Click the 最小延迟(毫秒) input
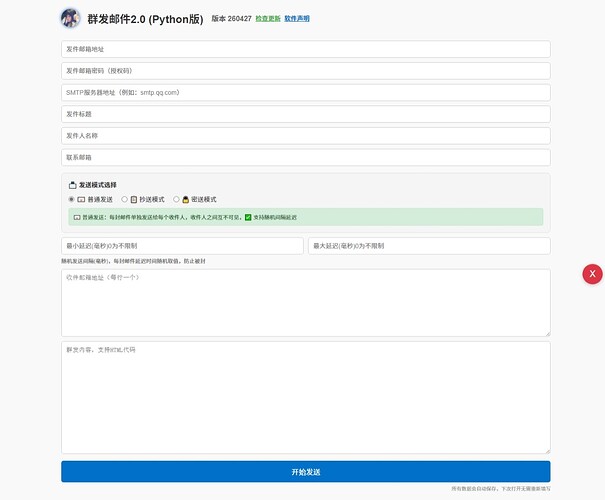Screen dimensions: 605x500 [182, 246]
